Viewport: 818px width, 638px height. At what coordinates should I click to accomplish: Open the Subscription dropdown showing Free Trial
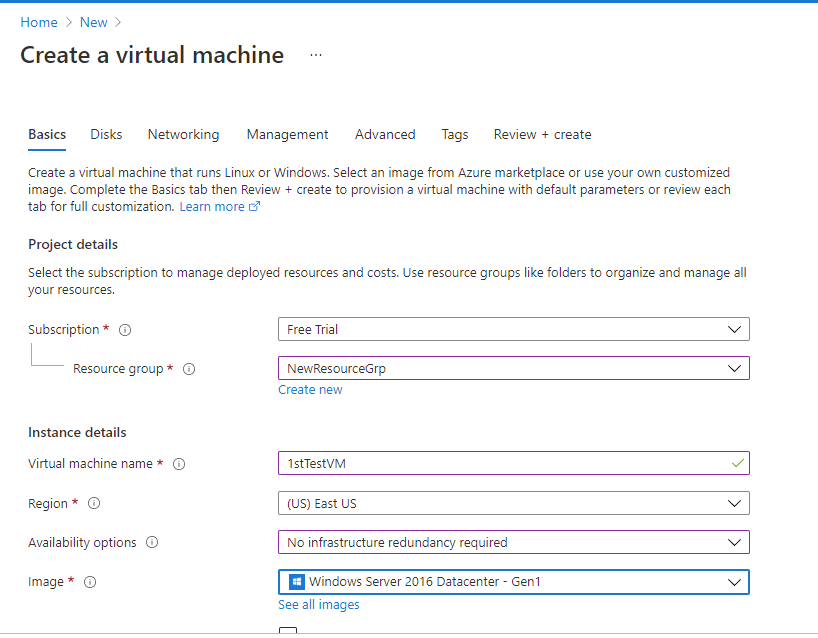(514, 329)
